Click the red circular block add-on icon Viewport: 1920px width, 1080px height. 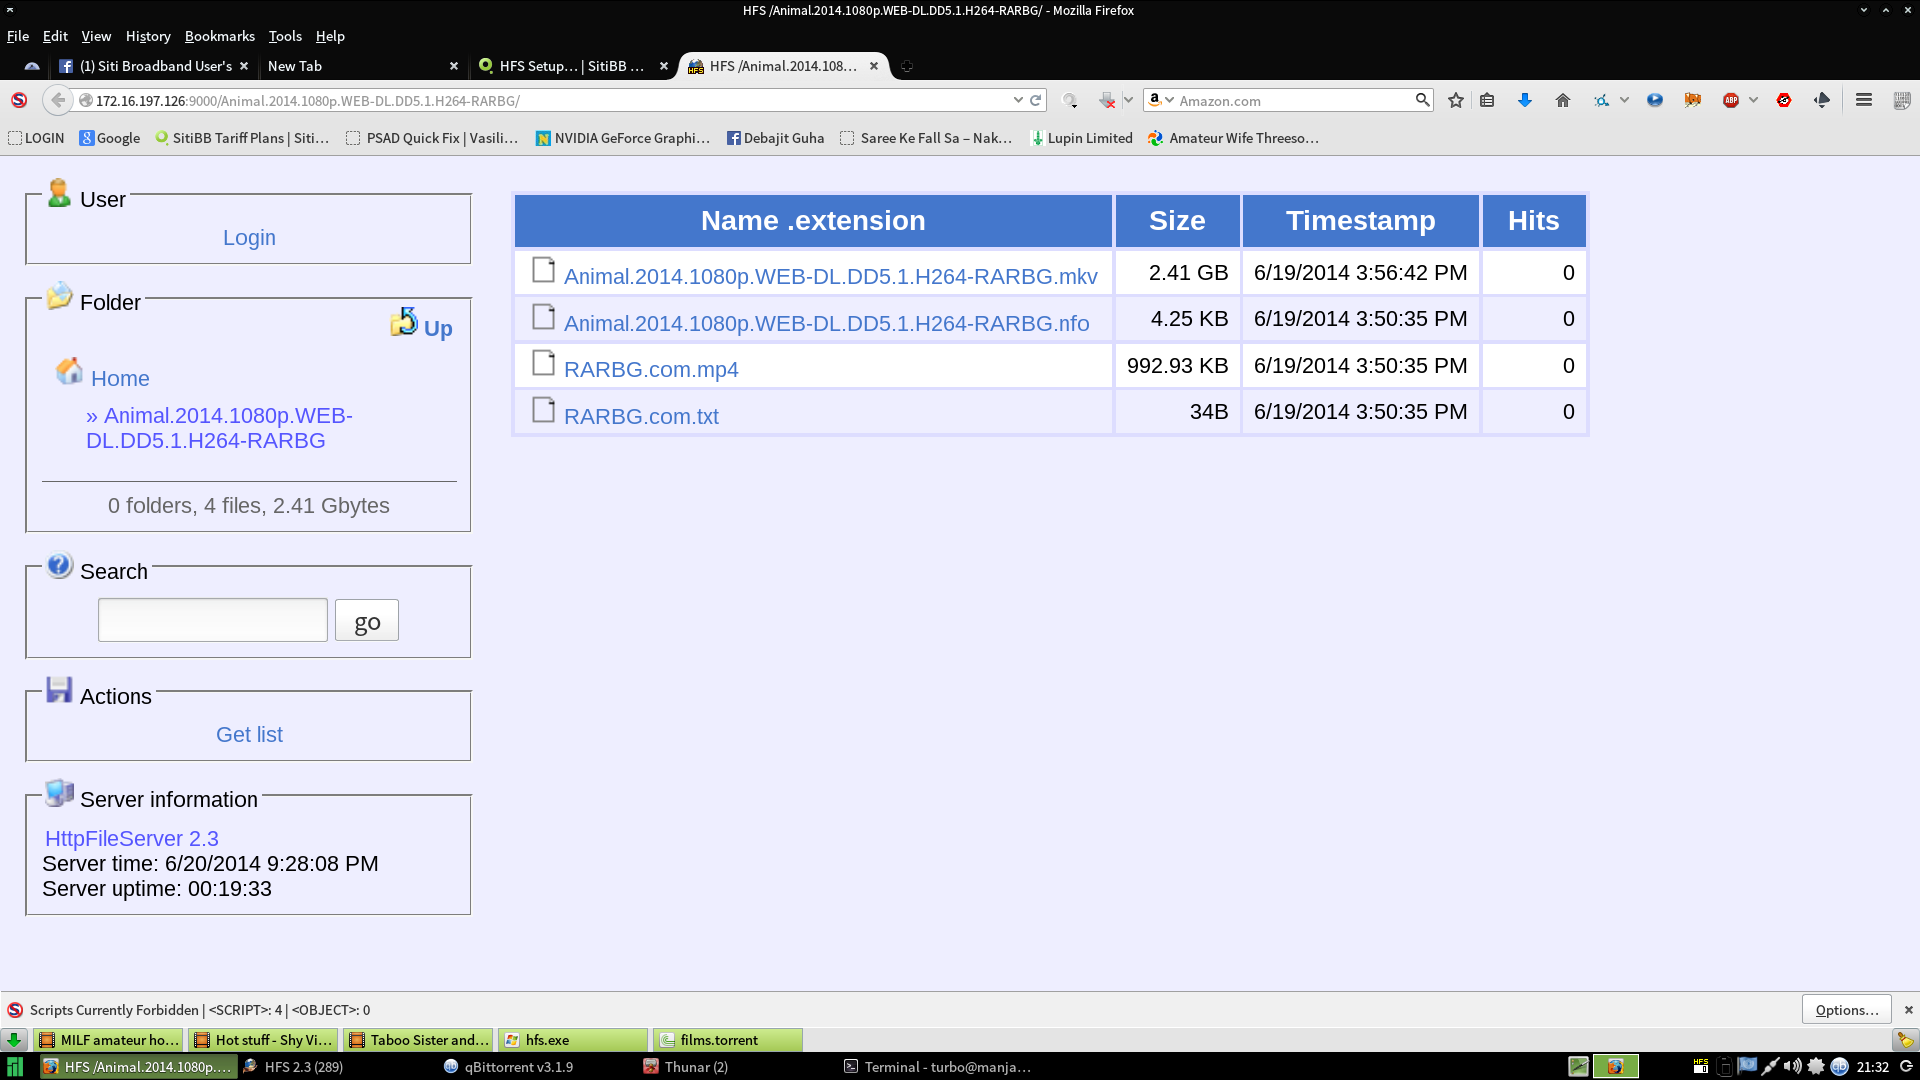coord(1784,100)
